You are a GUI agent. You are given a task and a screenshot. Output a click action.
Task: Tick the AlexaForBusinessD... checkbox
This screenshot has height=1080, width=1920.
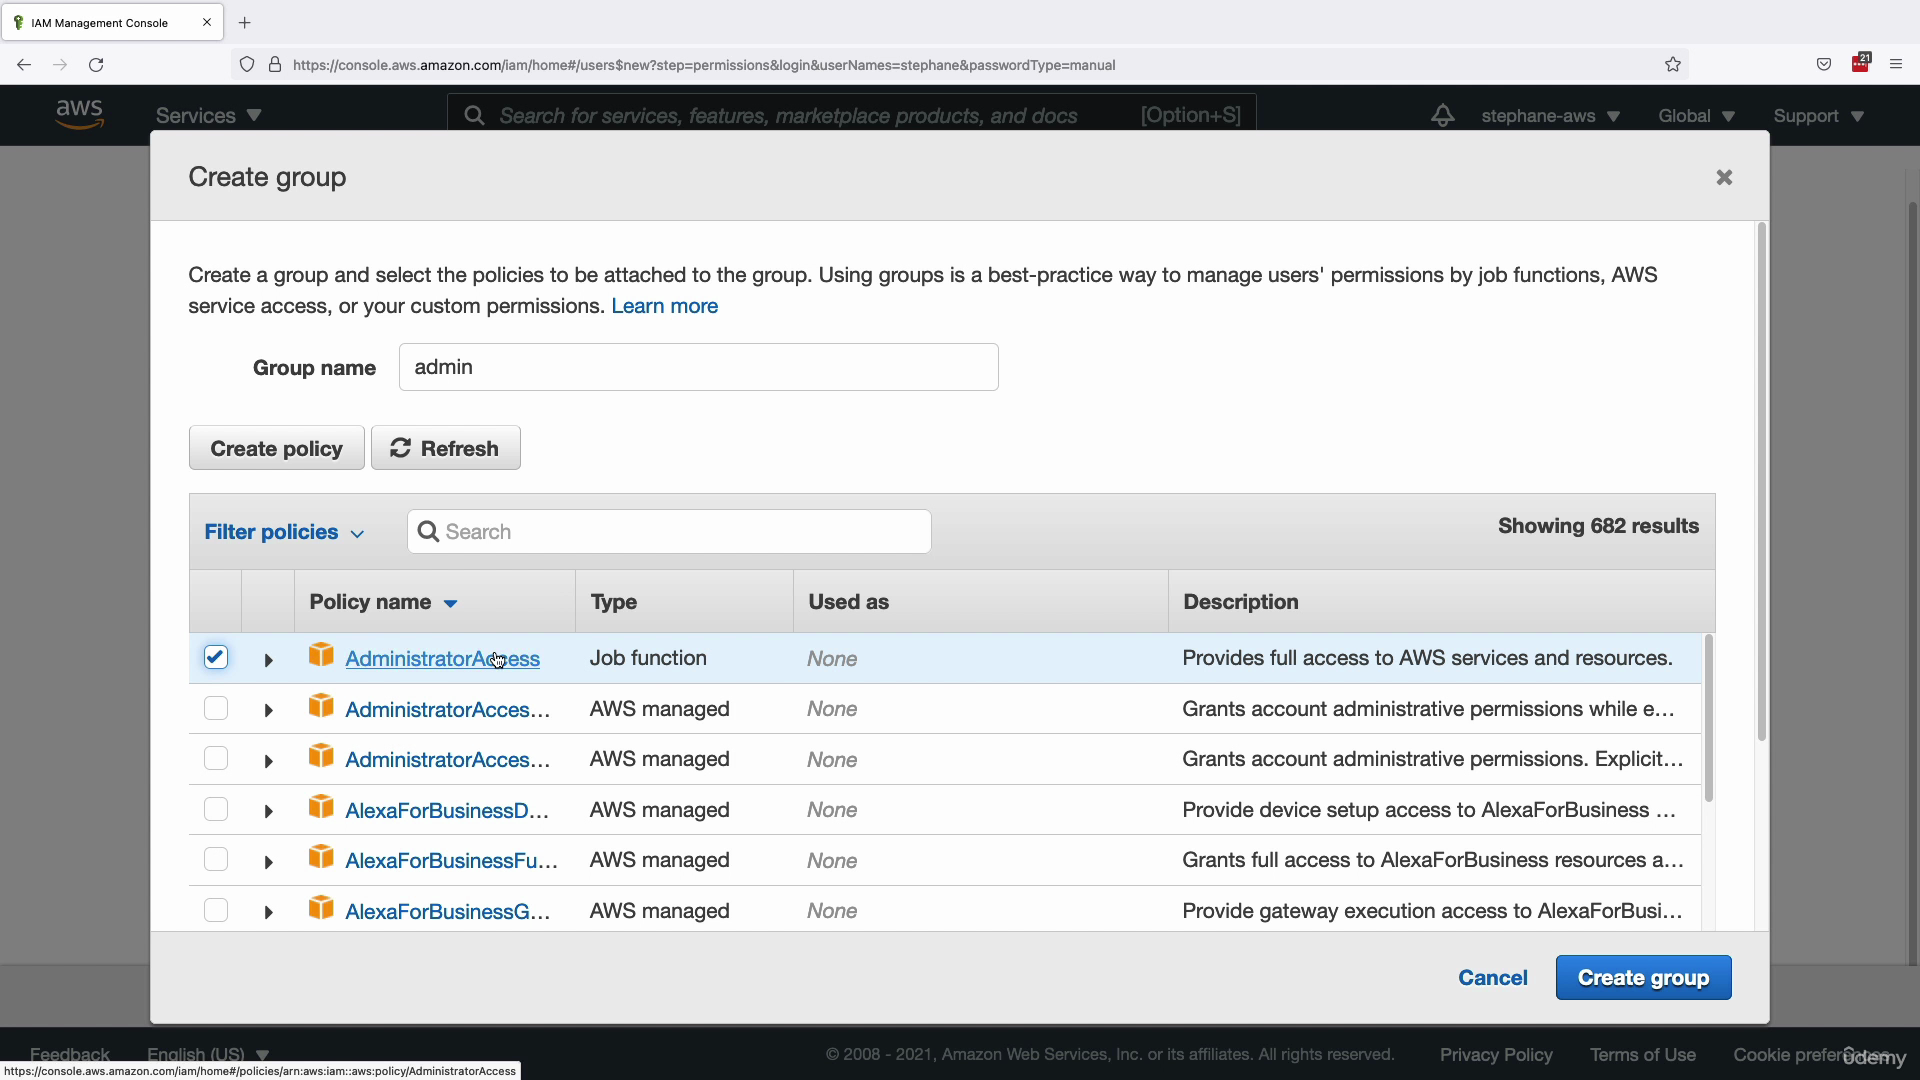point(216,809)
